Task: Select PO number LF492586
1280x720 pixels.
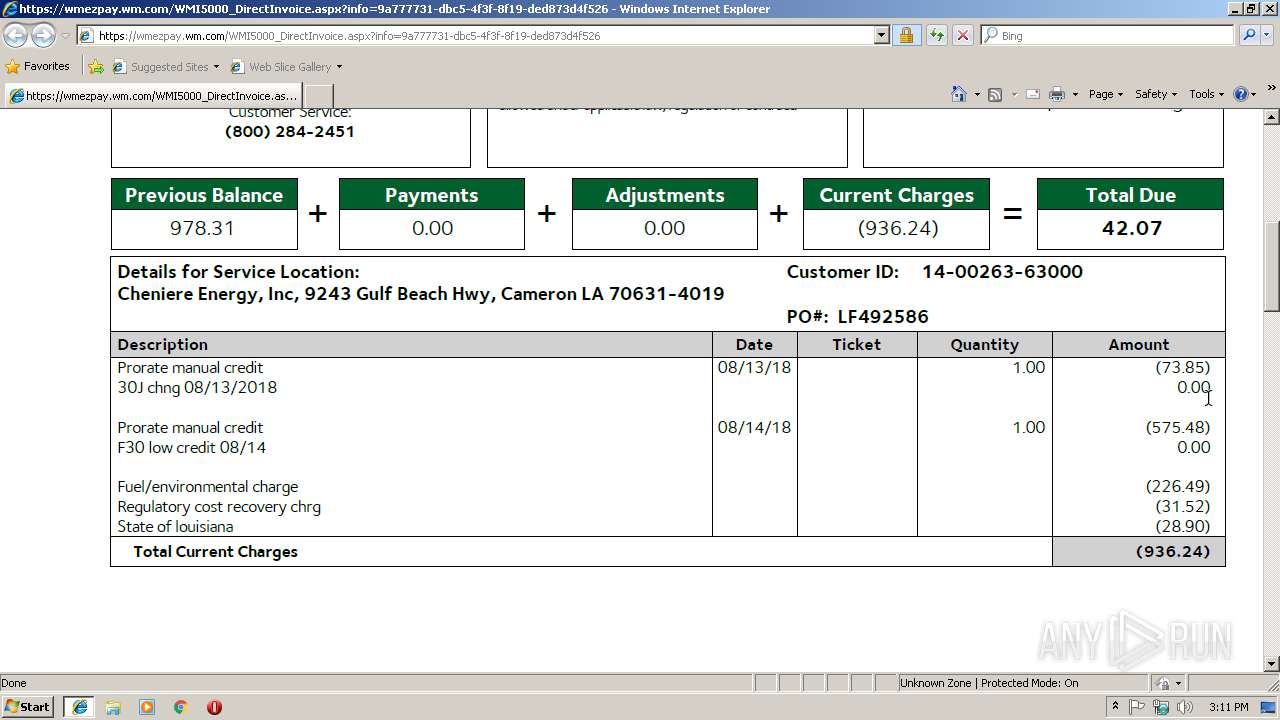Action: coord(883,317)
